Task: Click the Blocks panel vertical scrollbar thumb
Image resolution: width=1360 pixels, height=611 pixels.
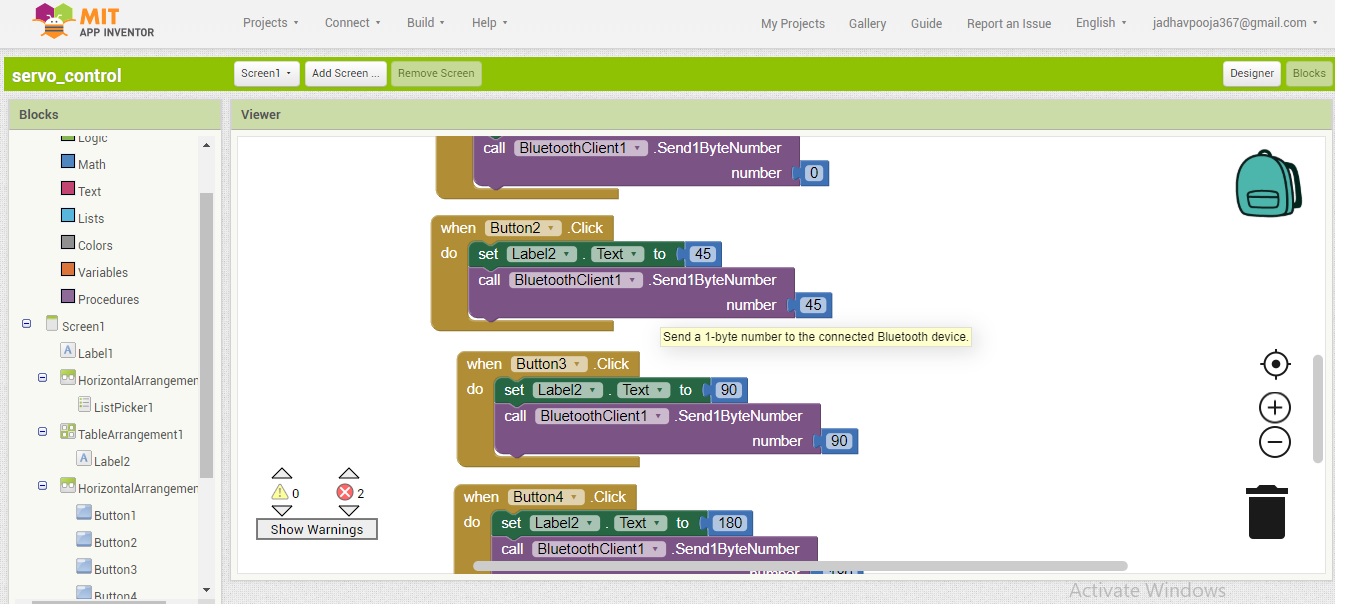Action: pyautogui.click(x=206, y=335)
